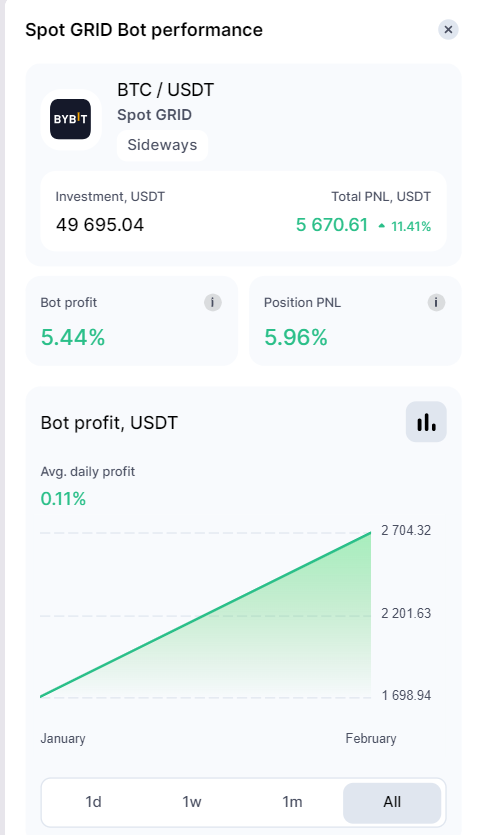Click the Sideways strategy tag
478x835 pixels.
coord(162,145)
